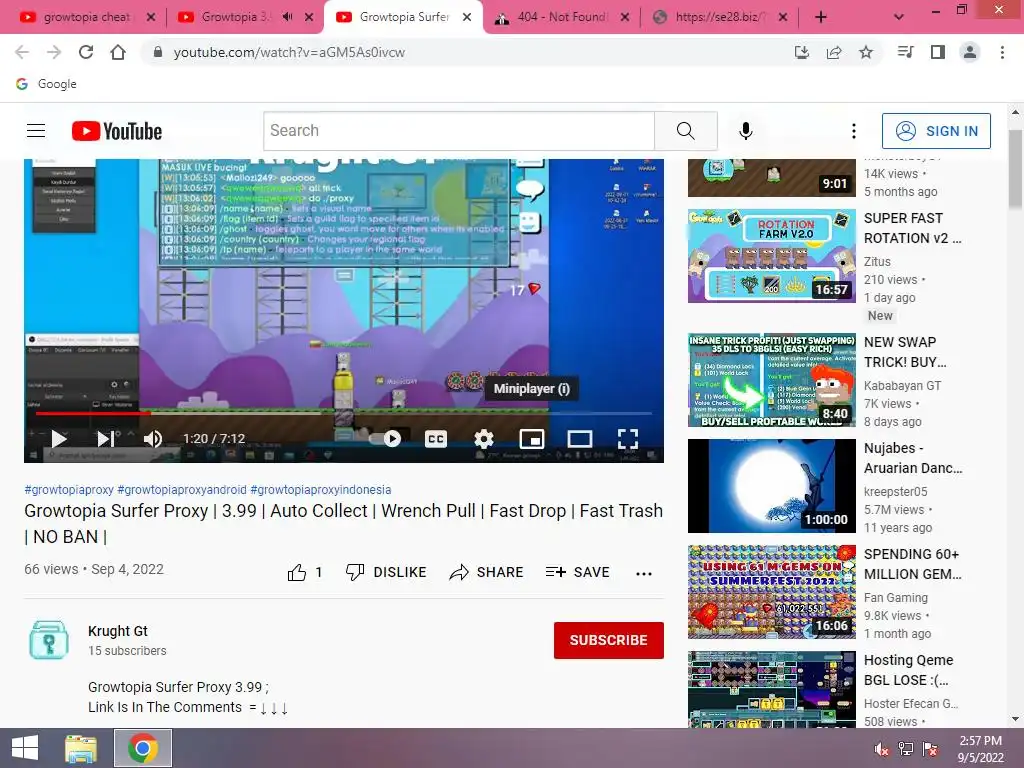Open Nujabes Aruarian Dance thumbnail
Screen dimensions: 1024x768
pos(771,486)
